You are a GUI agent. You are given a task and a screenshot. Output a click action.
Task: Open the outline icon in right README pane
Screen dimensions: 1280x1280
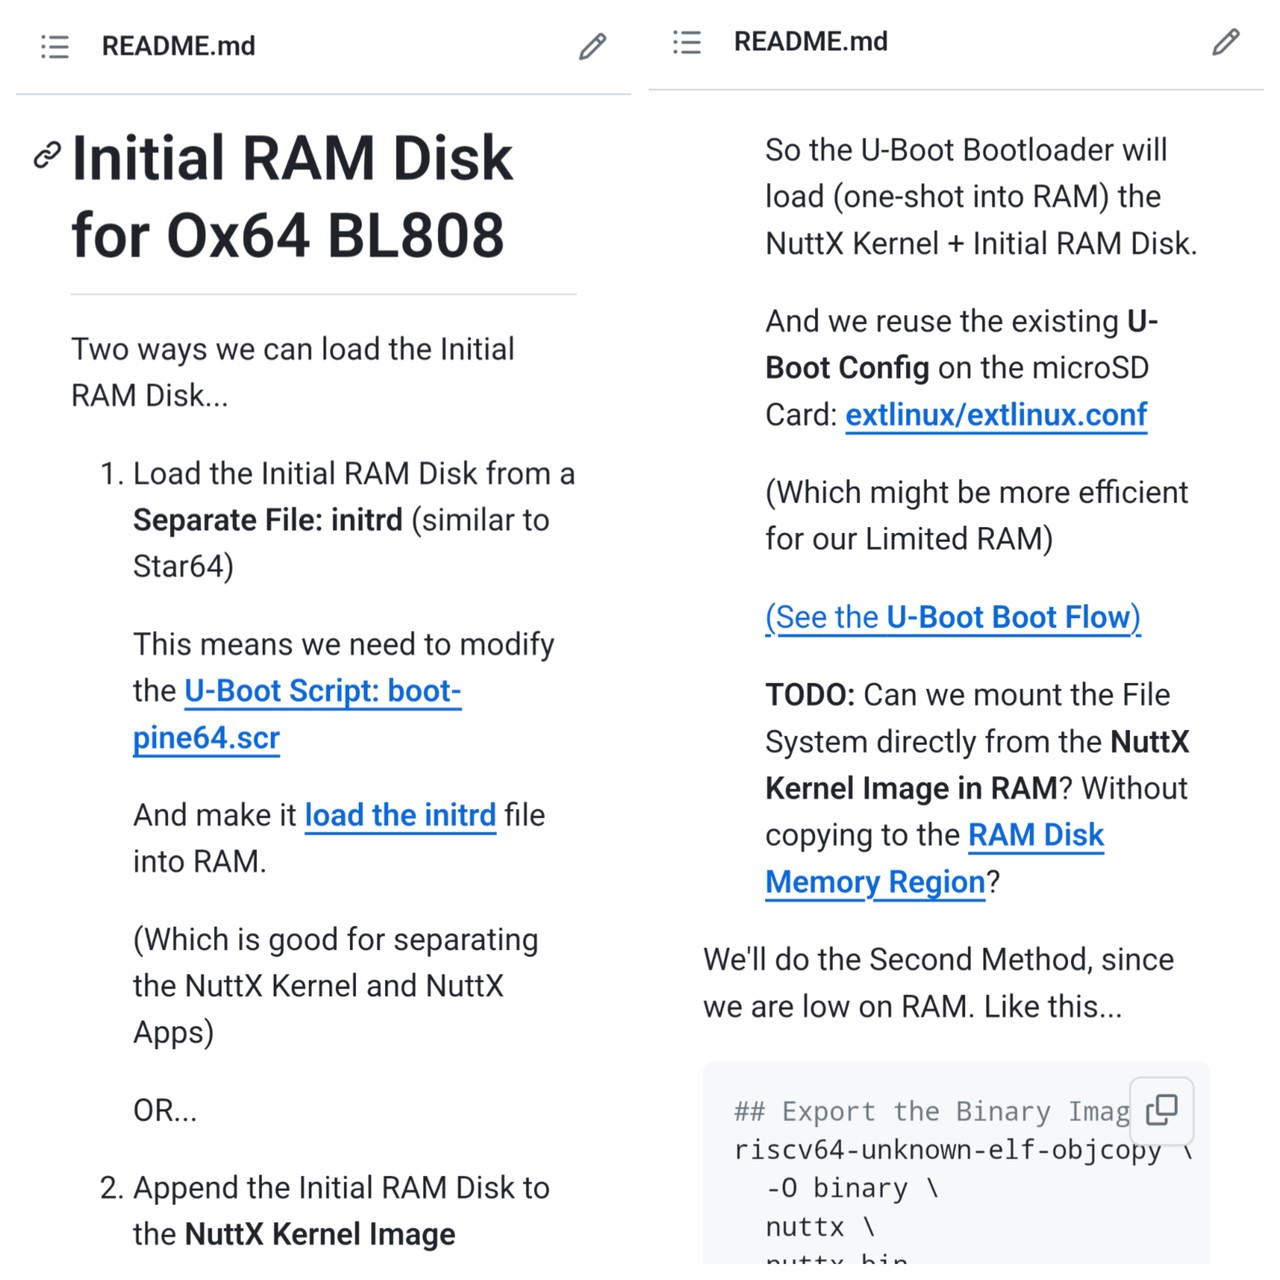tap(687, 42)
